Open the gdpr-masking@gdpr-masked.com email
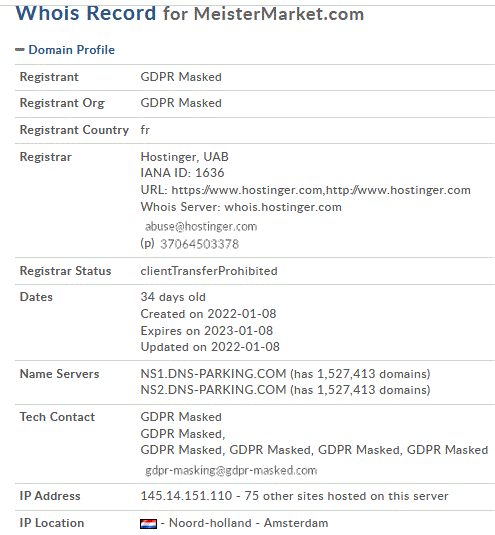 click(231, 471)
